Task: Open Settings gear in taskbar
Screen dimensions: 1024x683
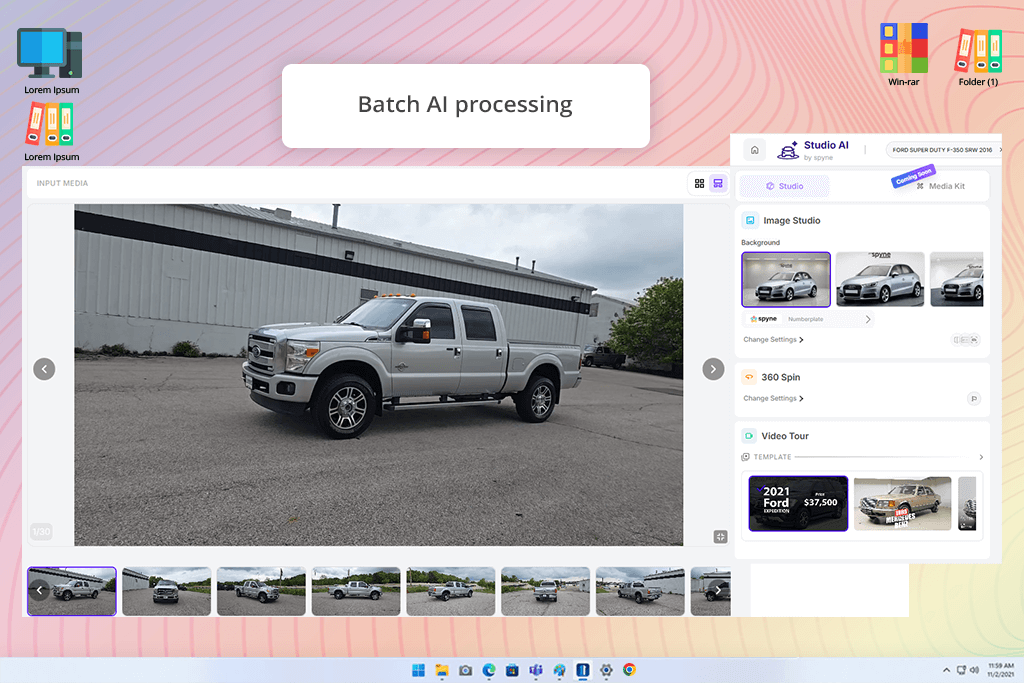Action: coord(606,670)
